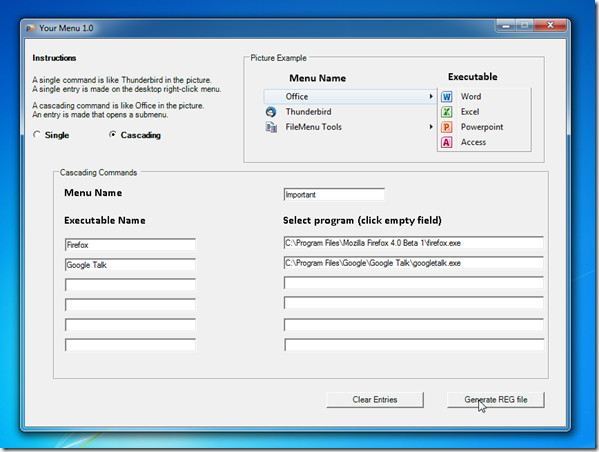Image resolution: width=599 pixels, height=452 pixels.
Task: Click the Google Talk executable name field
Action: (x=130, y=265)
